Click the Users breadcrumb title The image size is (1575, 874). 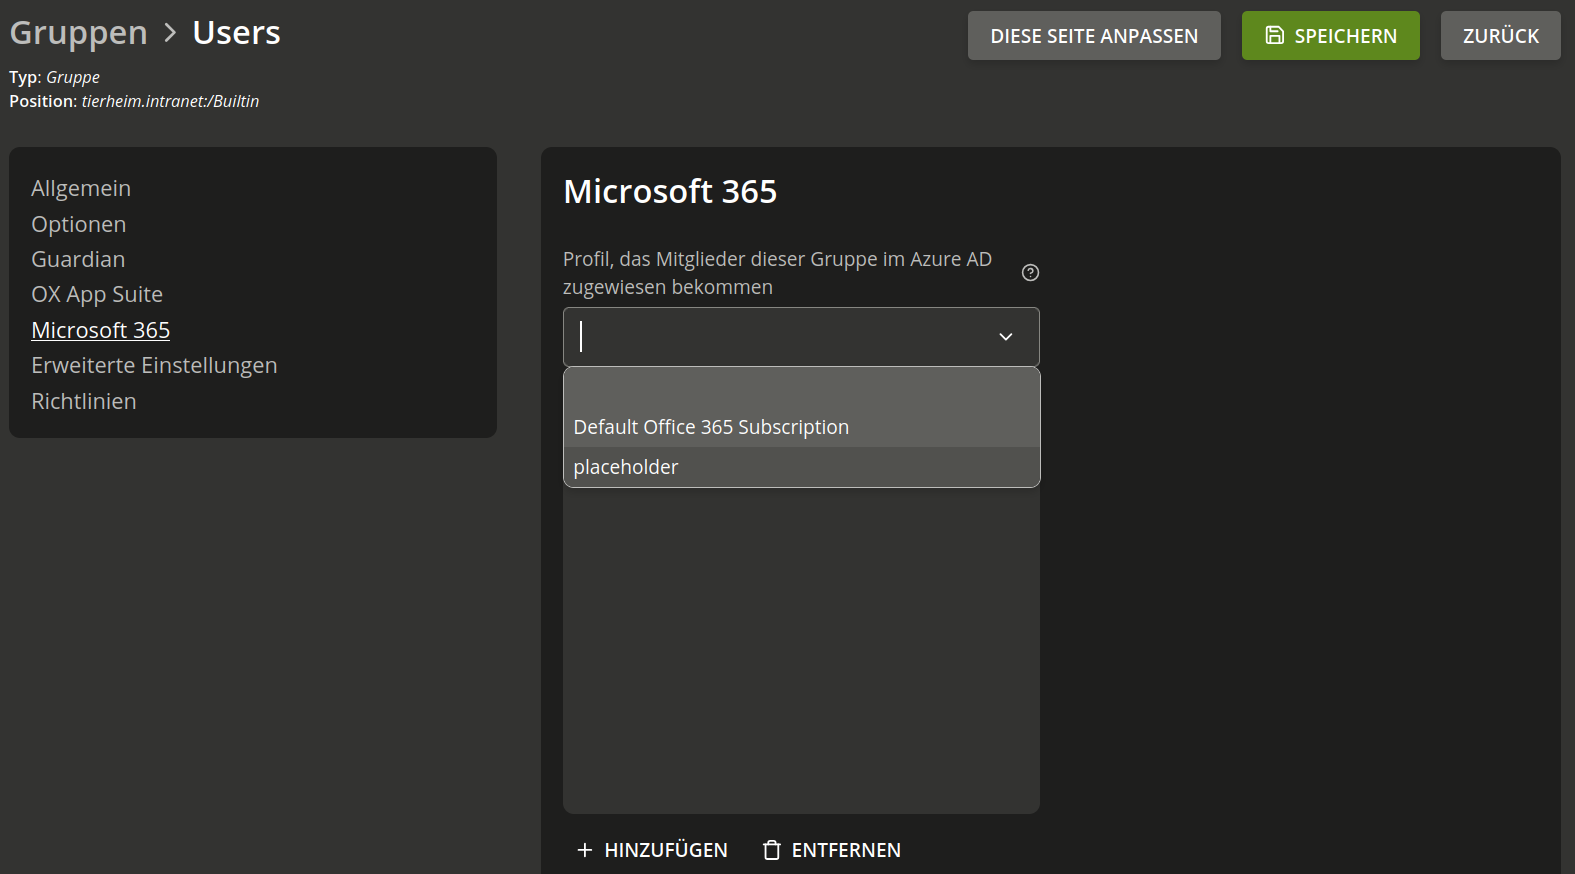[237, 32]
